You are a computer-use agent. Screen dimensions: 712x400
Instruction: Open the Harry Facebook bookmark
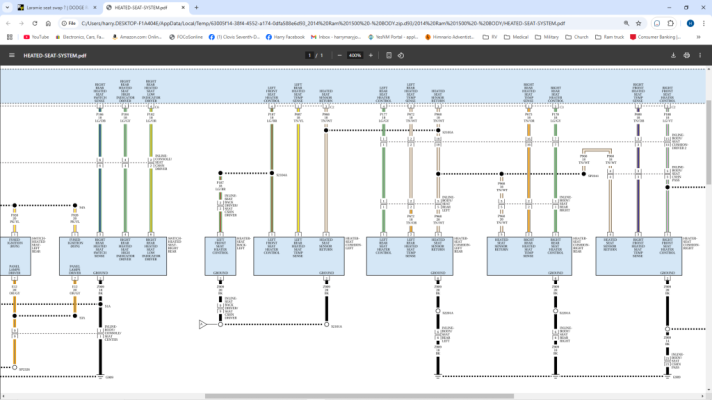(x=285, y=37)
